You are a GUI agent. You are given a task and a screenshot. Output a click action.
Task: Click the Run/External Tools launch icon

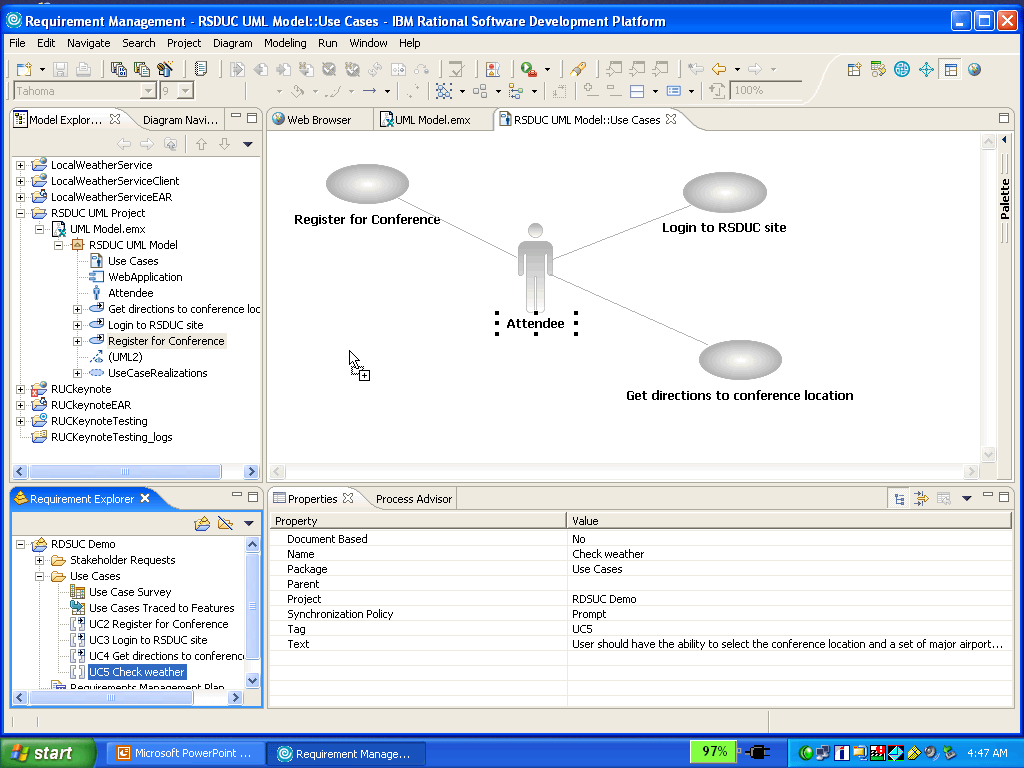(528, 69)
